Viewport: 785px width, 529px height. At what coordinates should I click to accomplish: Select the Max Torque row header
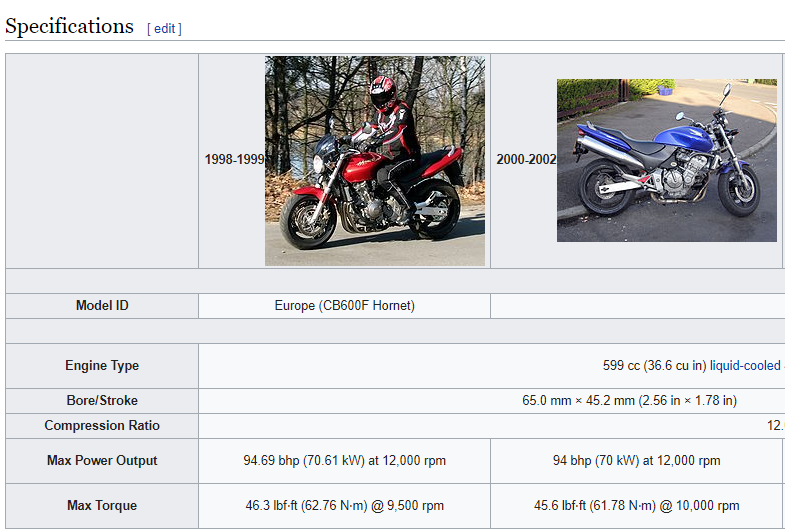click(102, 506)
